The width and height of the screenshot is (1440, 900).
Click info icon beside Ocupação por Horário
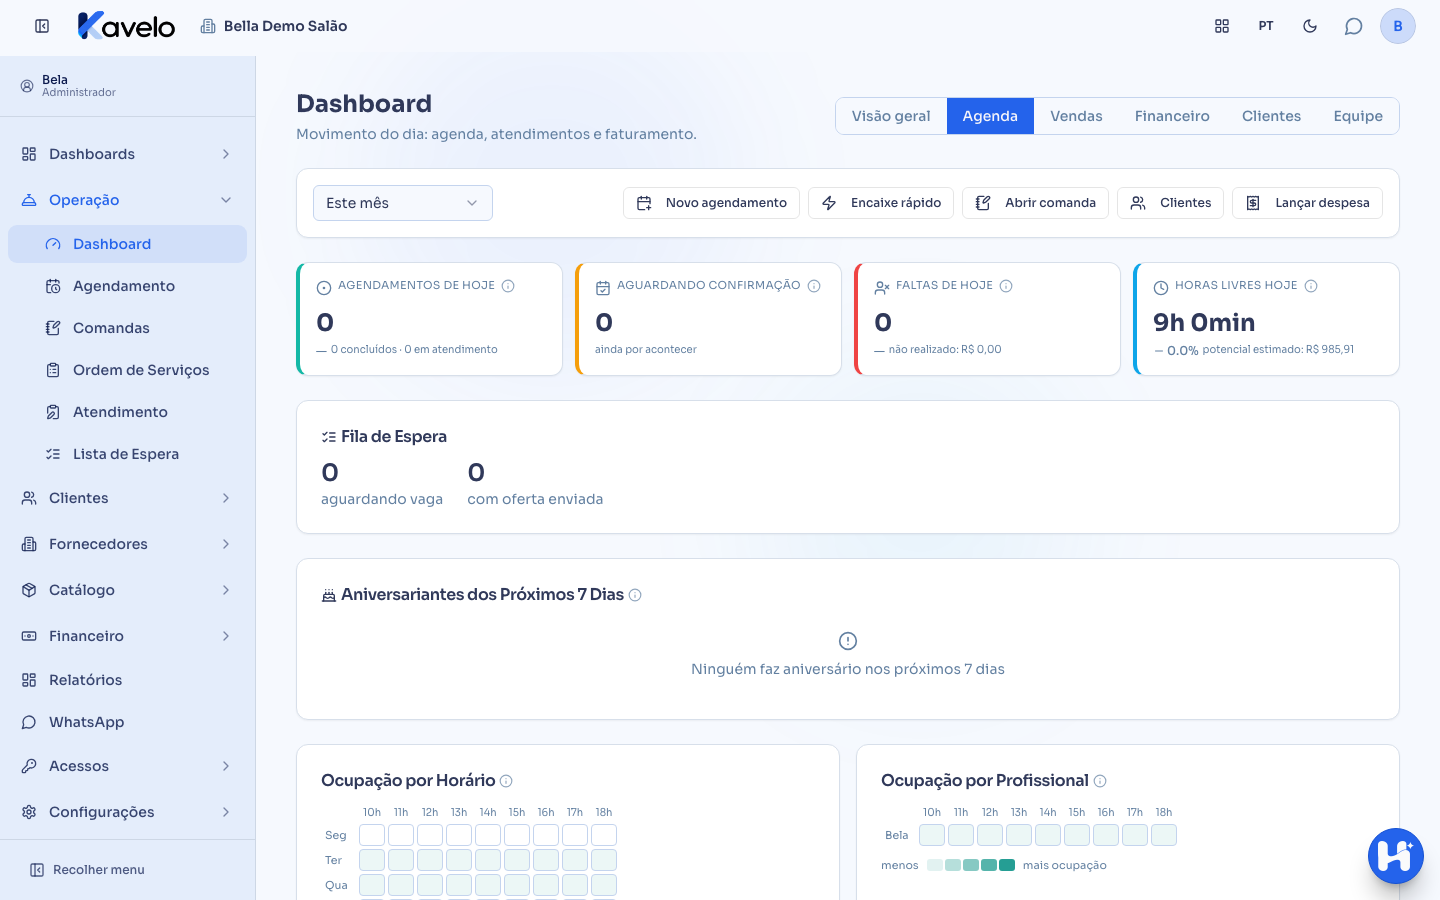coord(506,781)
